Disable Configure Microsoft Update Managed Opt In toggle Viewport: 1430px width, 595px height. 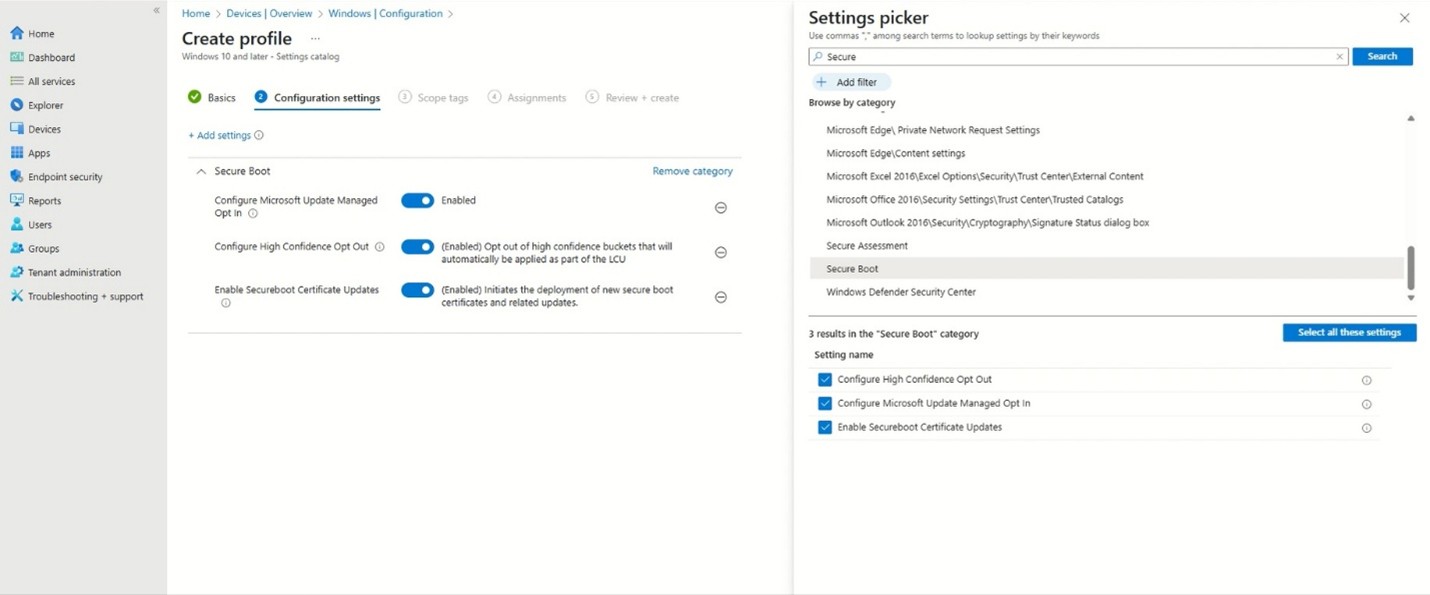coord(417,200)
